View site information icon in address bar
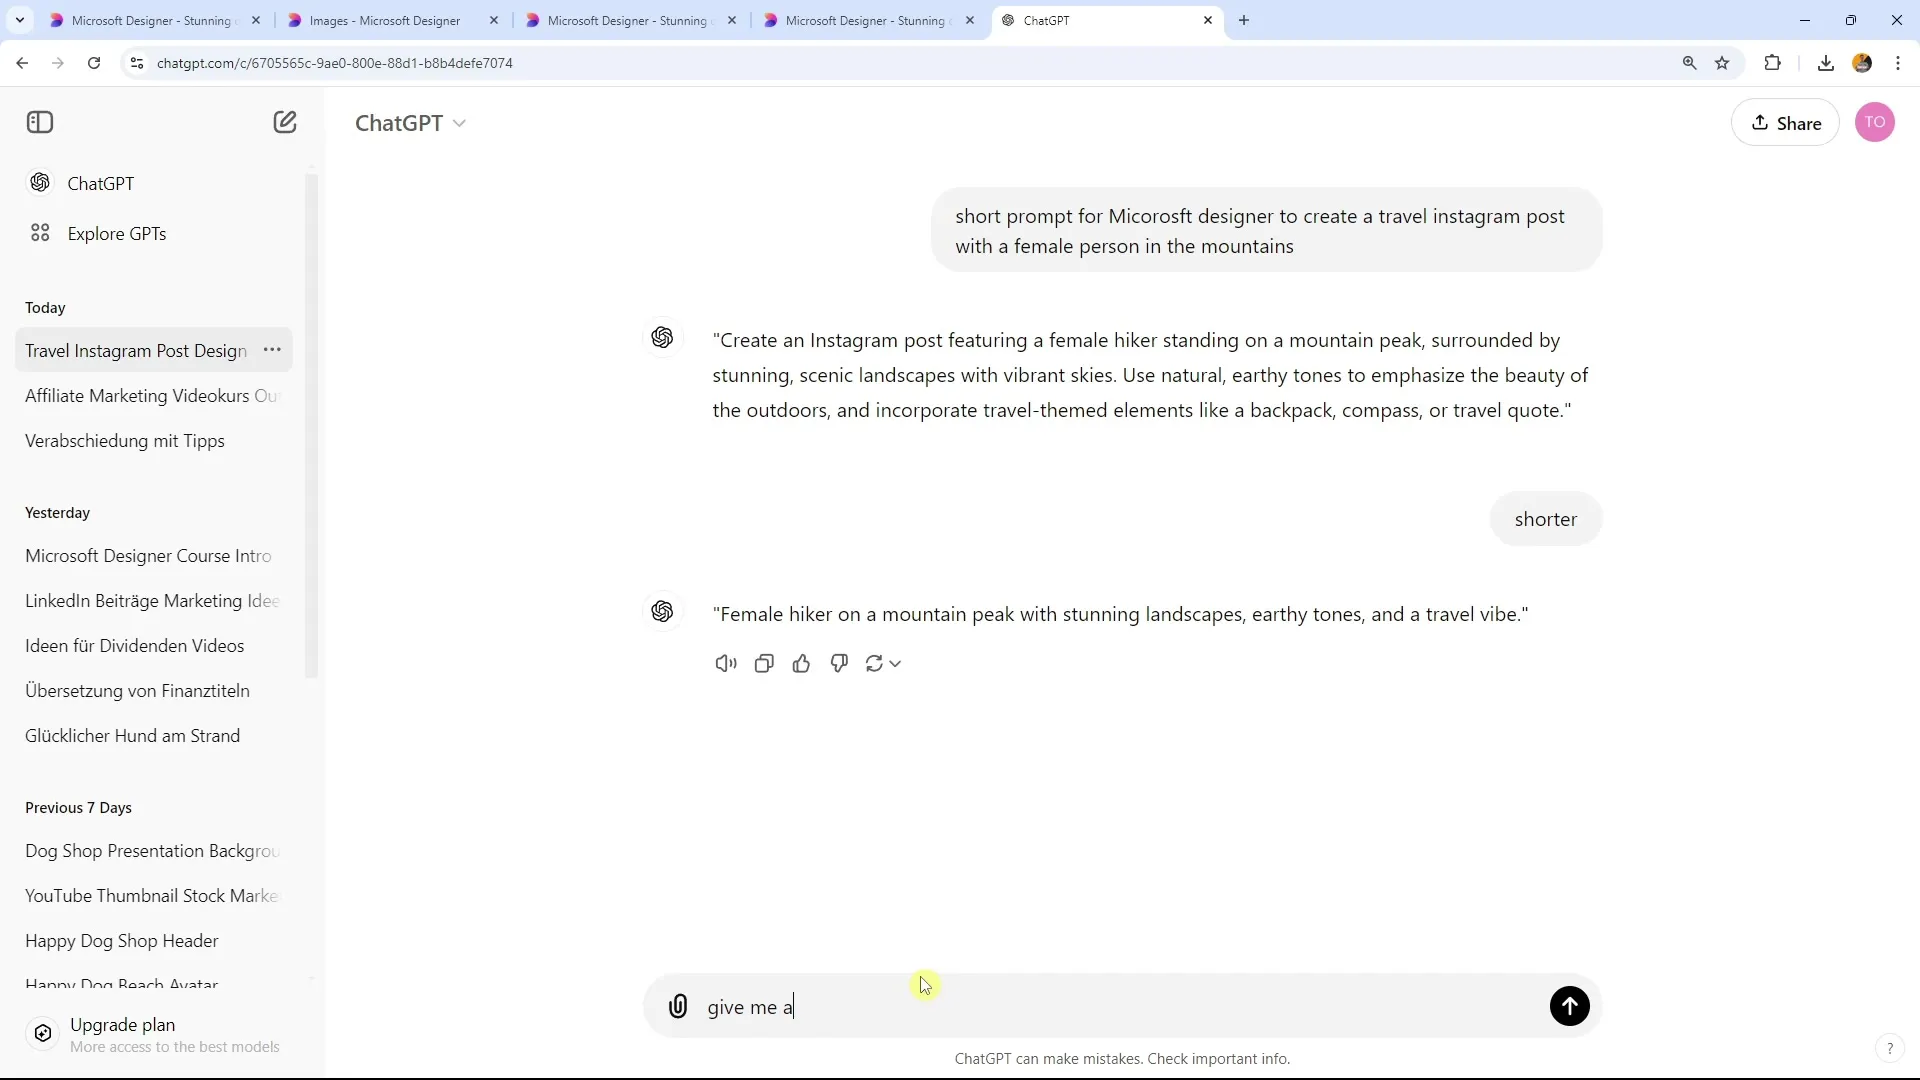This screenshot has width=1920, height=1080. [x=137, y=63]
